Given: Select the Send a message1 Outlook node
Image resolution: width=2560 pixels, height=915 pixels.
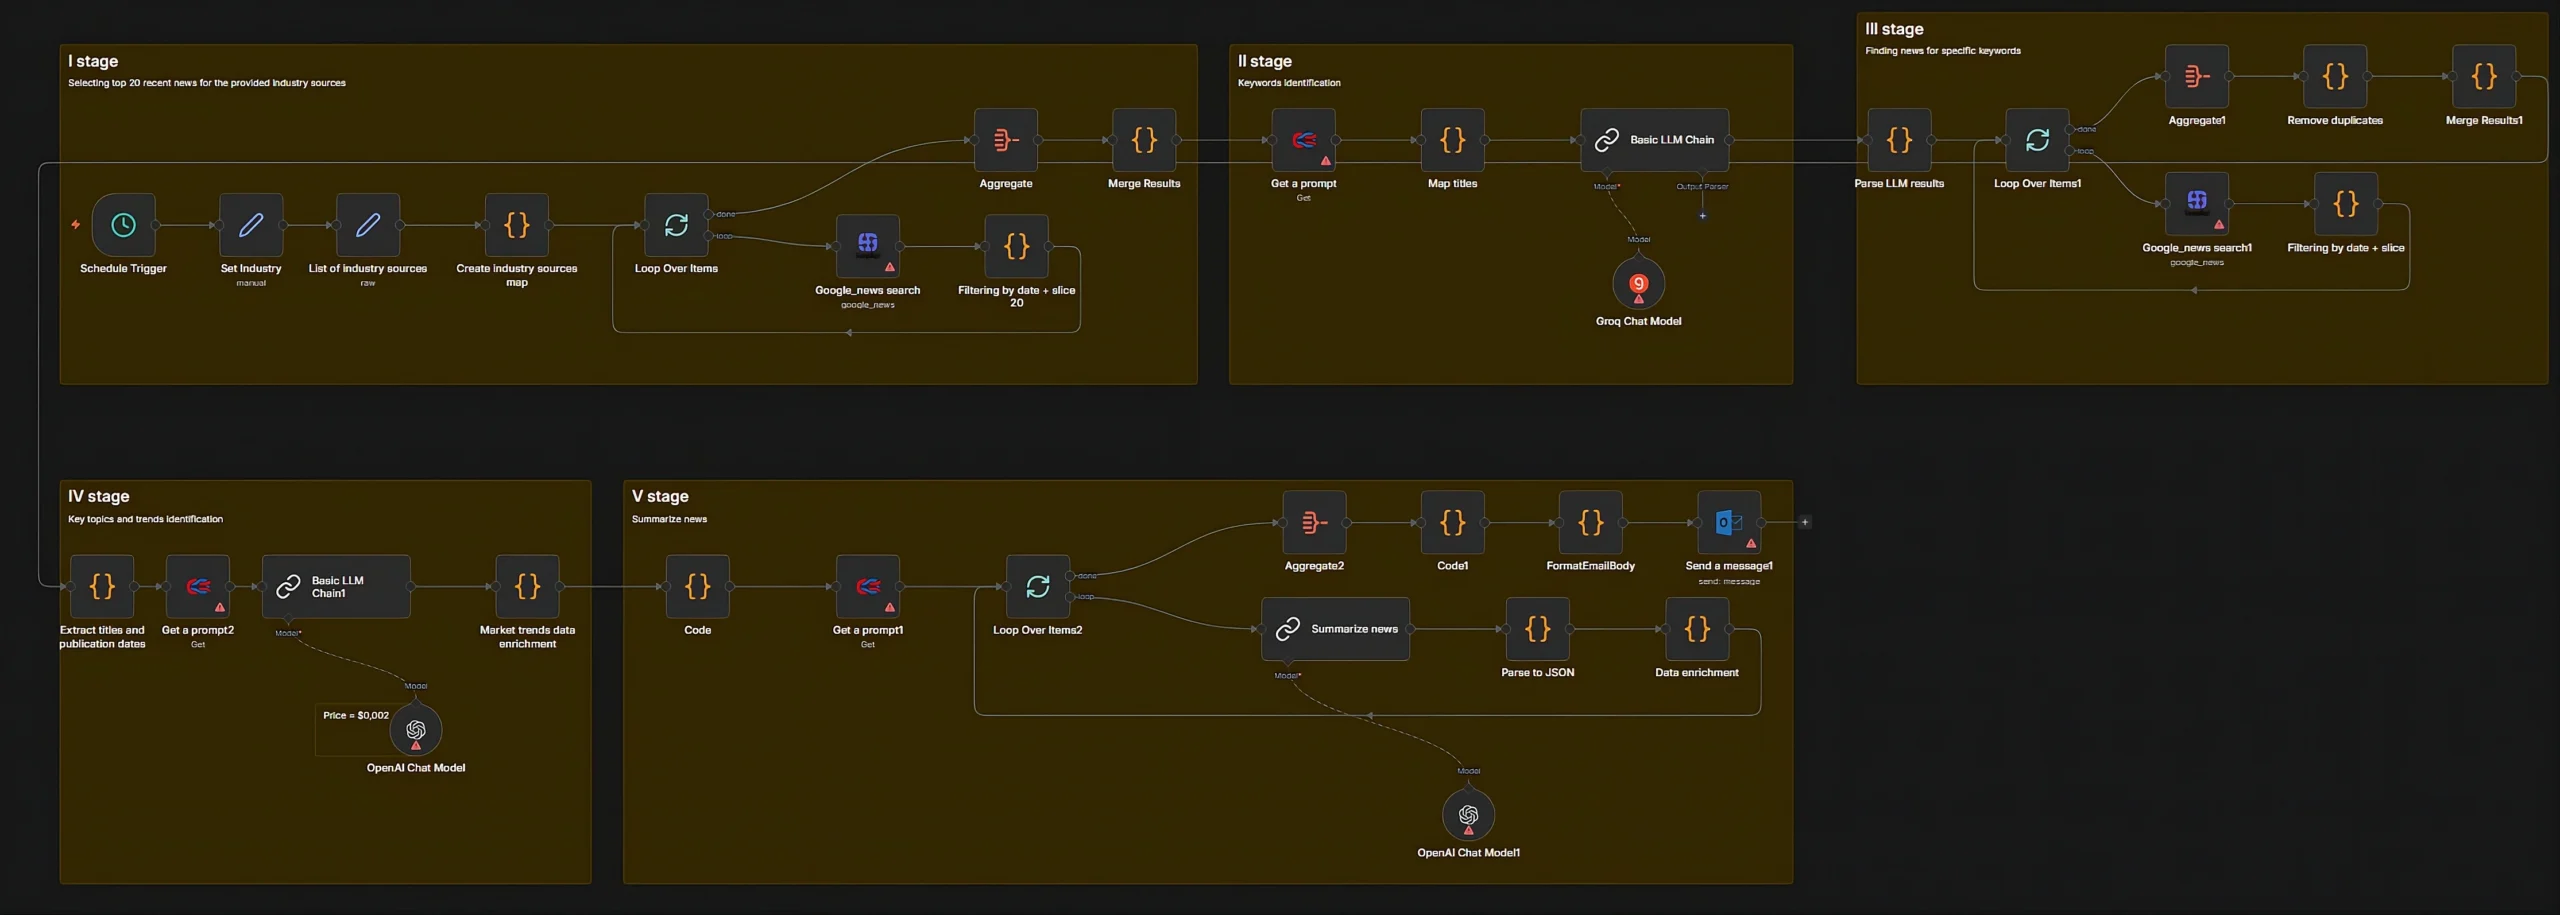Looking at the screenshot, I should (x=1728, y=522).
